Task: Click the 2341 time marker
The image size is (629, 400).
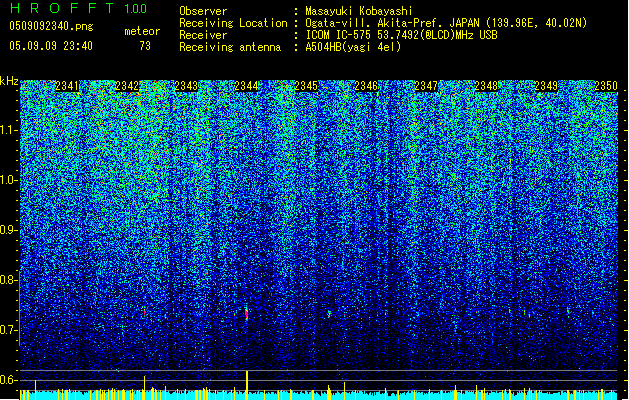Action: click(x=67, y=86)
